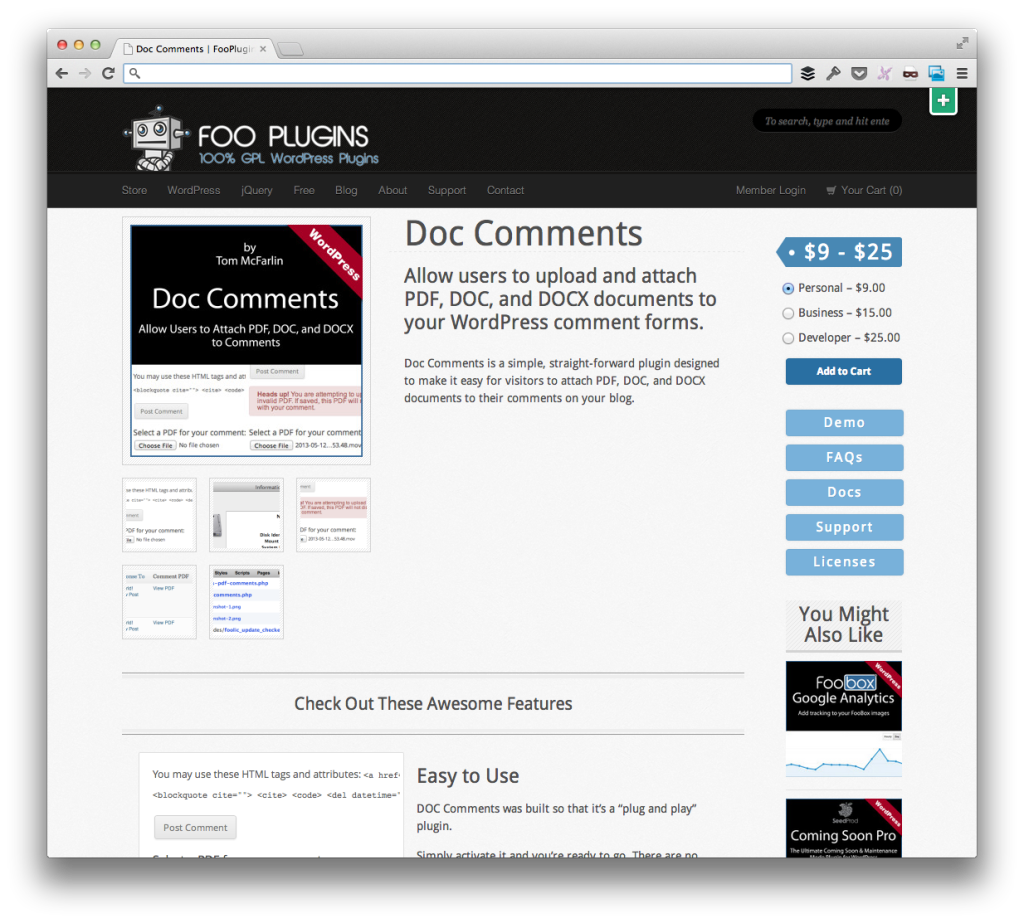
Task: Click the site search field
Action: [x=827, y=121]
